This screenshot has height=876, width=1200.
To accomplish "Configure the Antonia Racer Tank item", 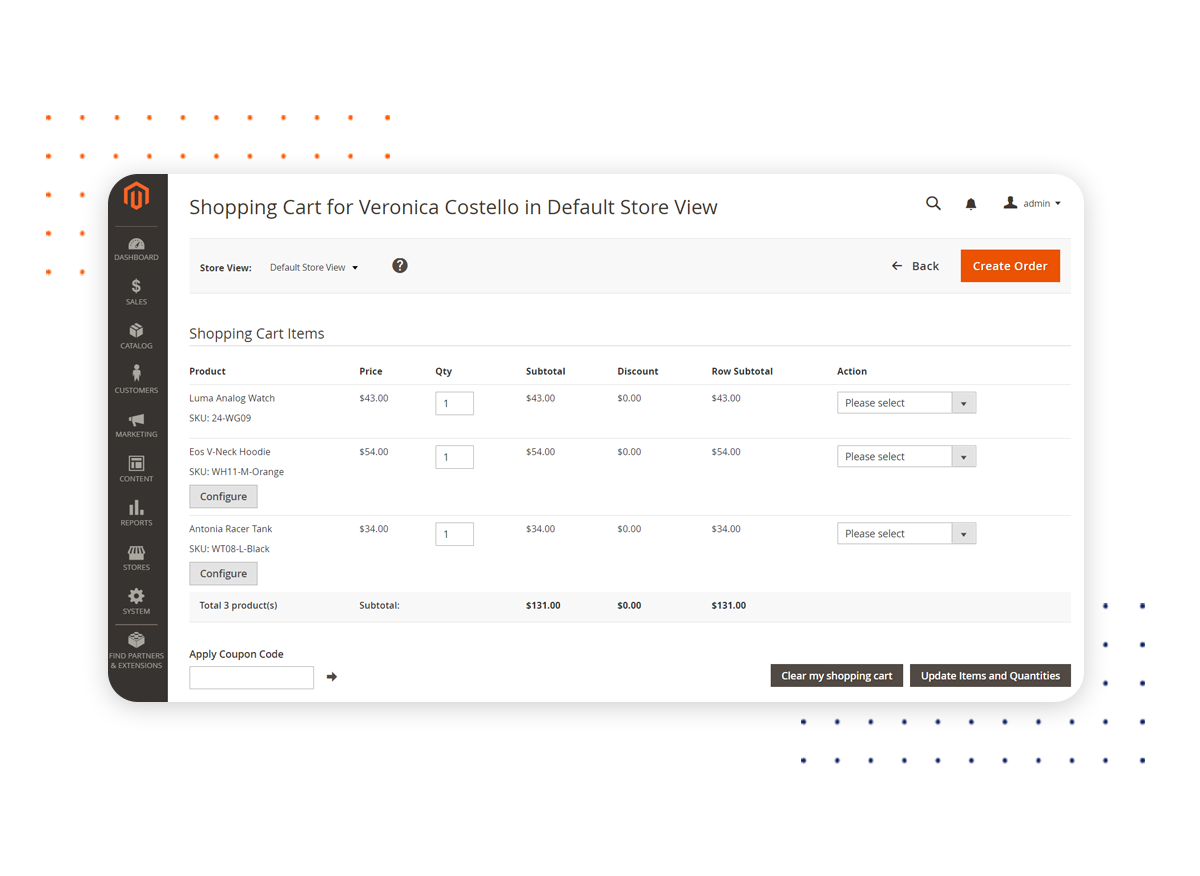I will coord(223,573).
